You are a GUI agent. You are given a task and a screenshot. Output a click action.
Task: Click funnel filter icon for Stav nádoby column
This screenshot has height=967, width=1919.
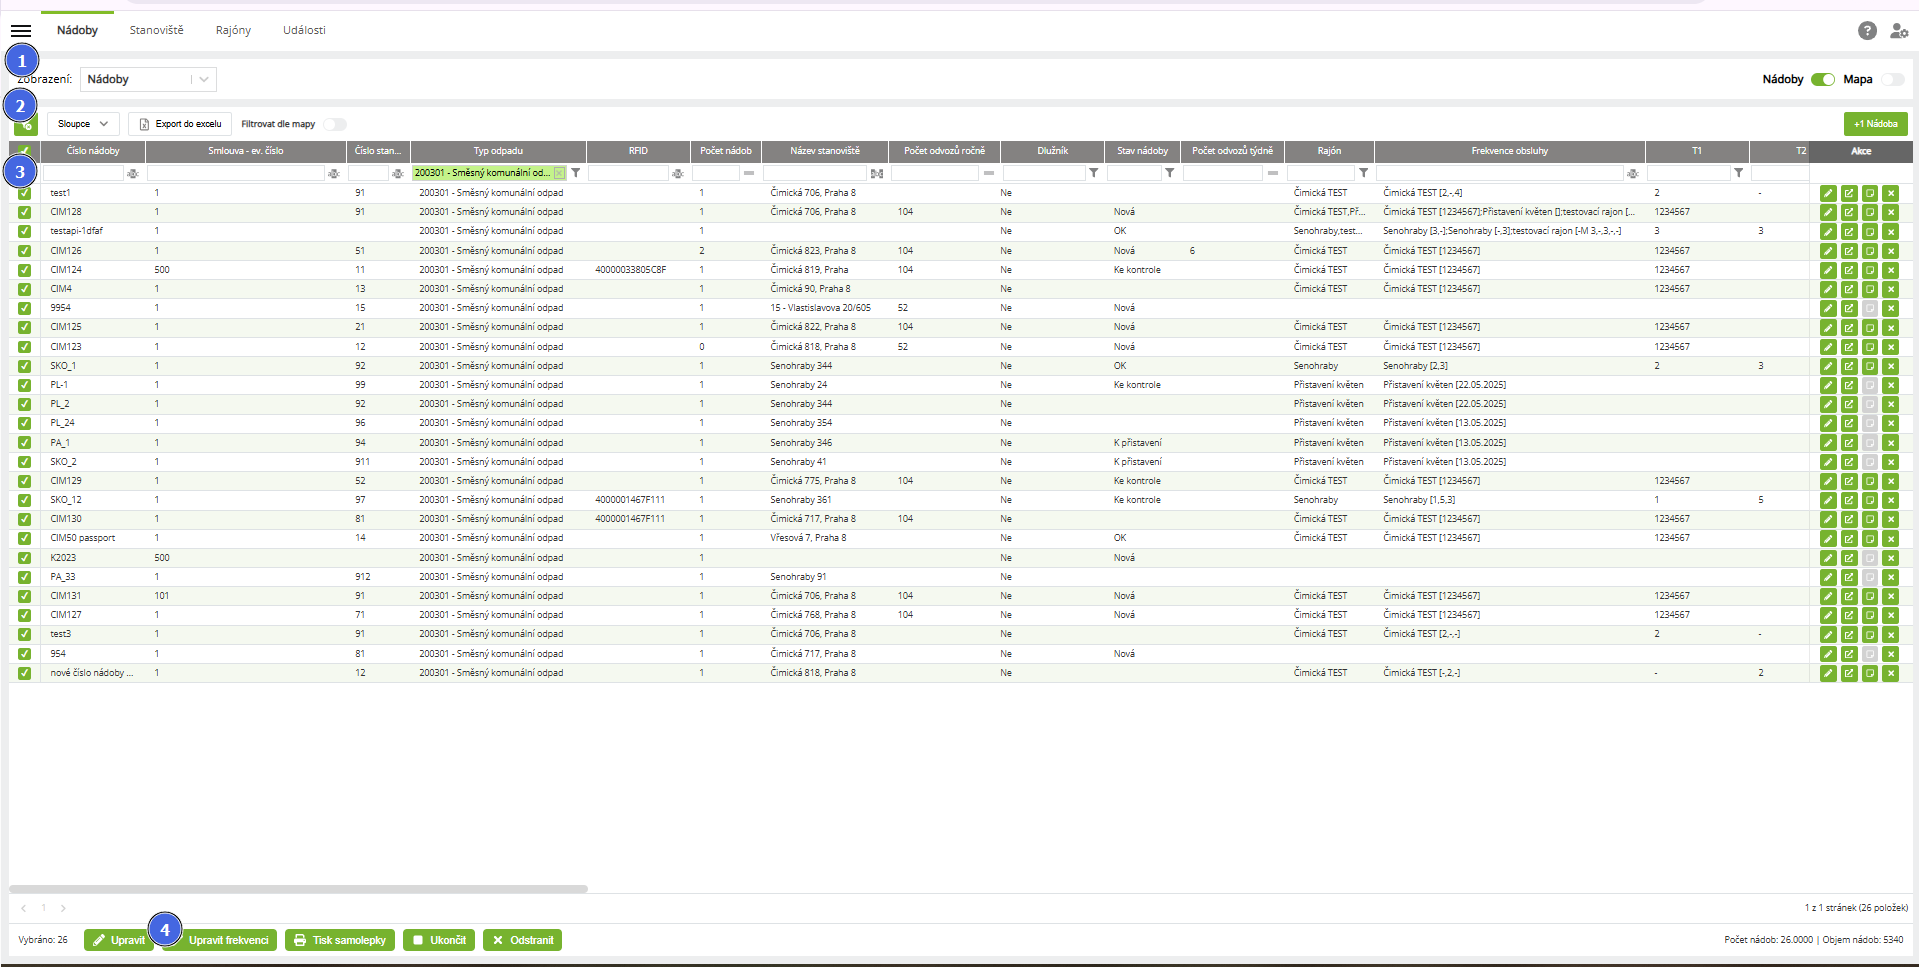tap(1169, 173)
